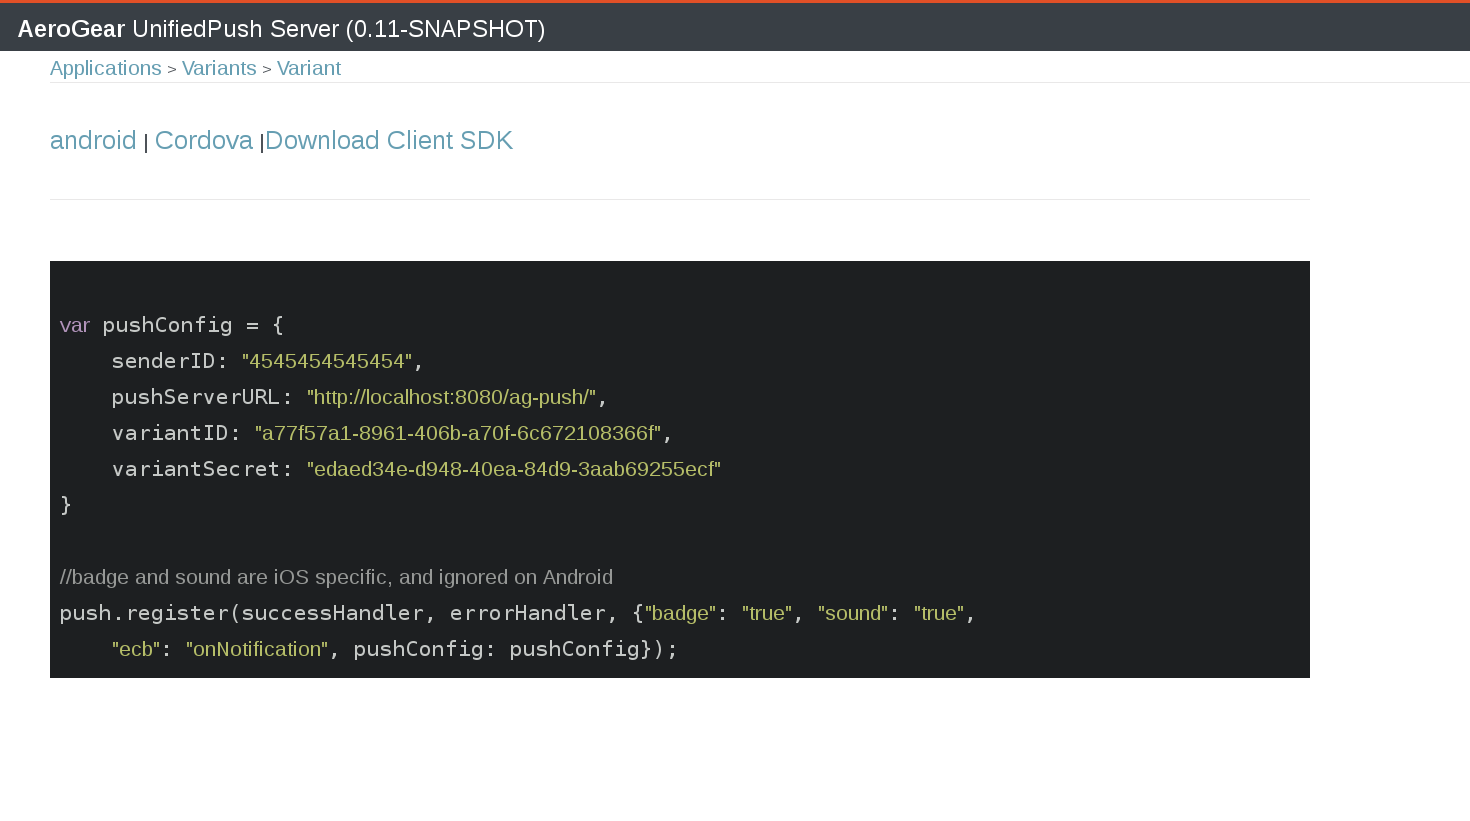The height and width of the screenshot is (821, 1470).
Task: Click the senderID value "4545454545454"
Action: click(327, 361)
